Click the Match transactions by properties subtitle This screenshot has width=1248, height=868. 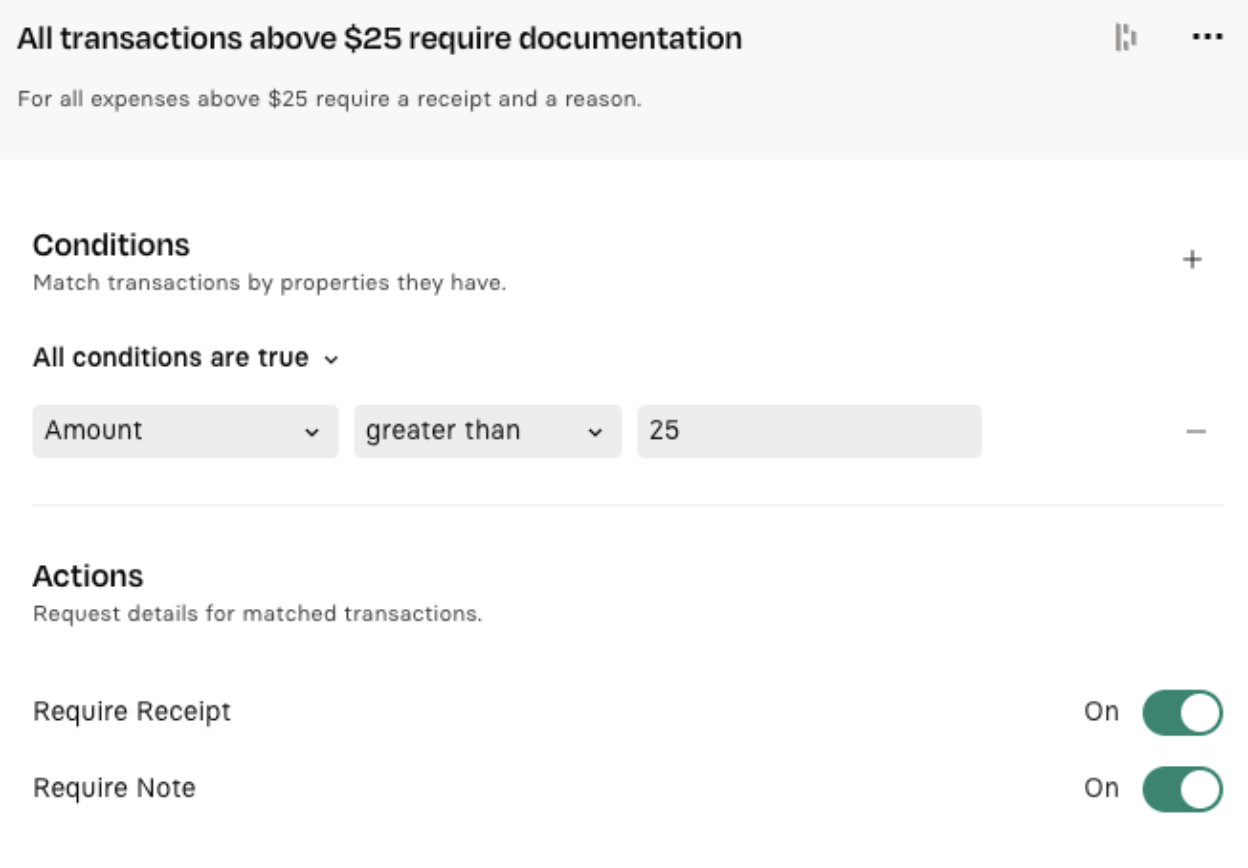pos(270,283)
